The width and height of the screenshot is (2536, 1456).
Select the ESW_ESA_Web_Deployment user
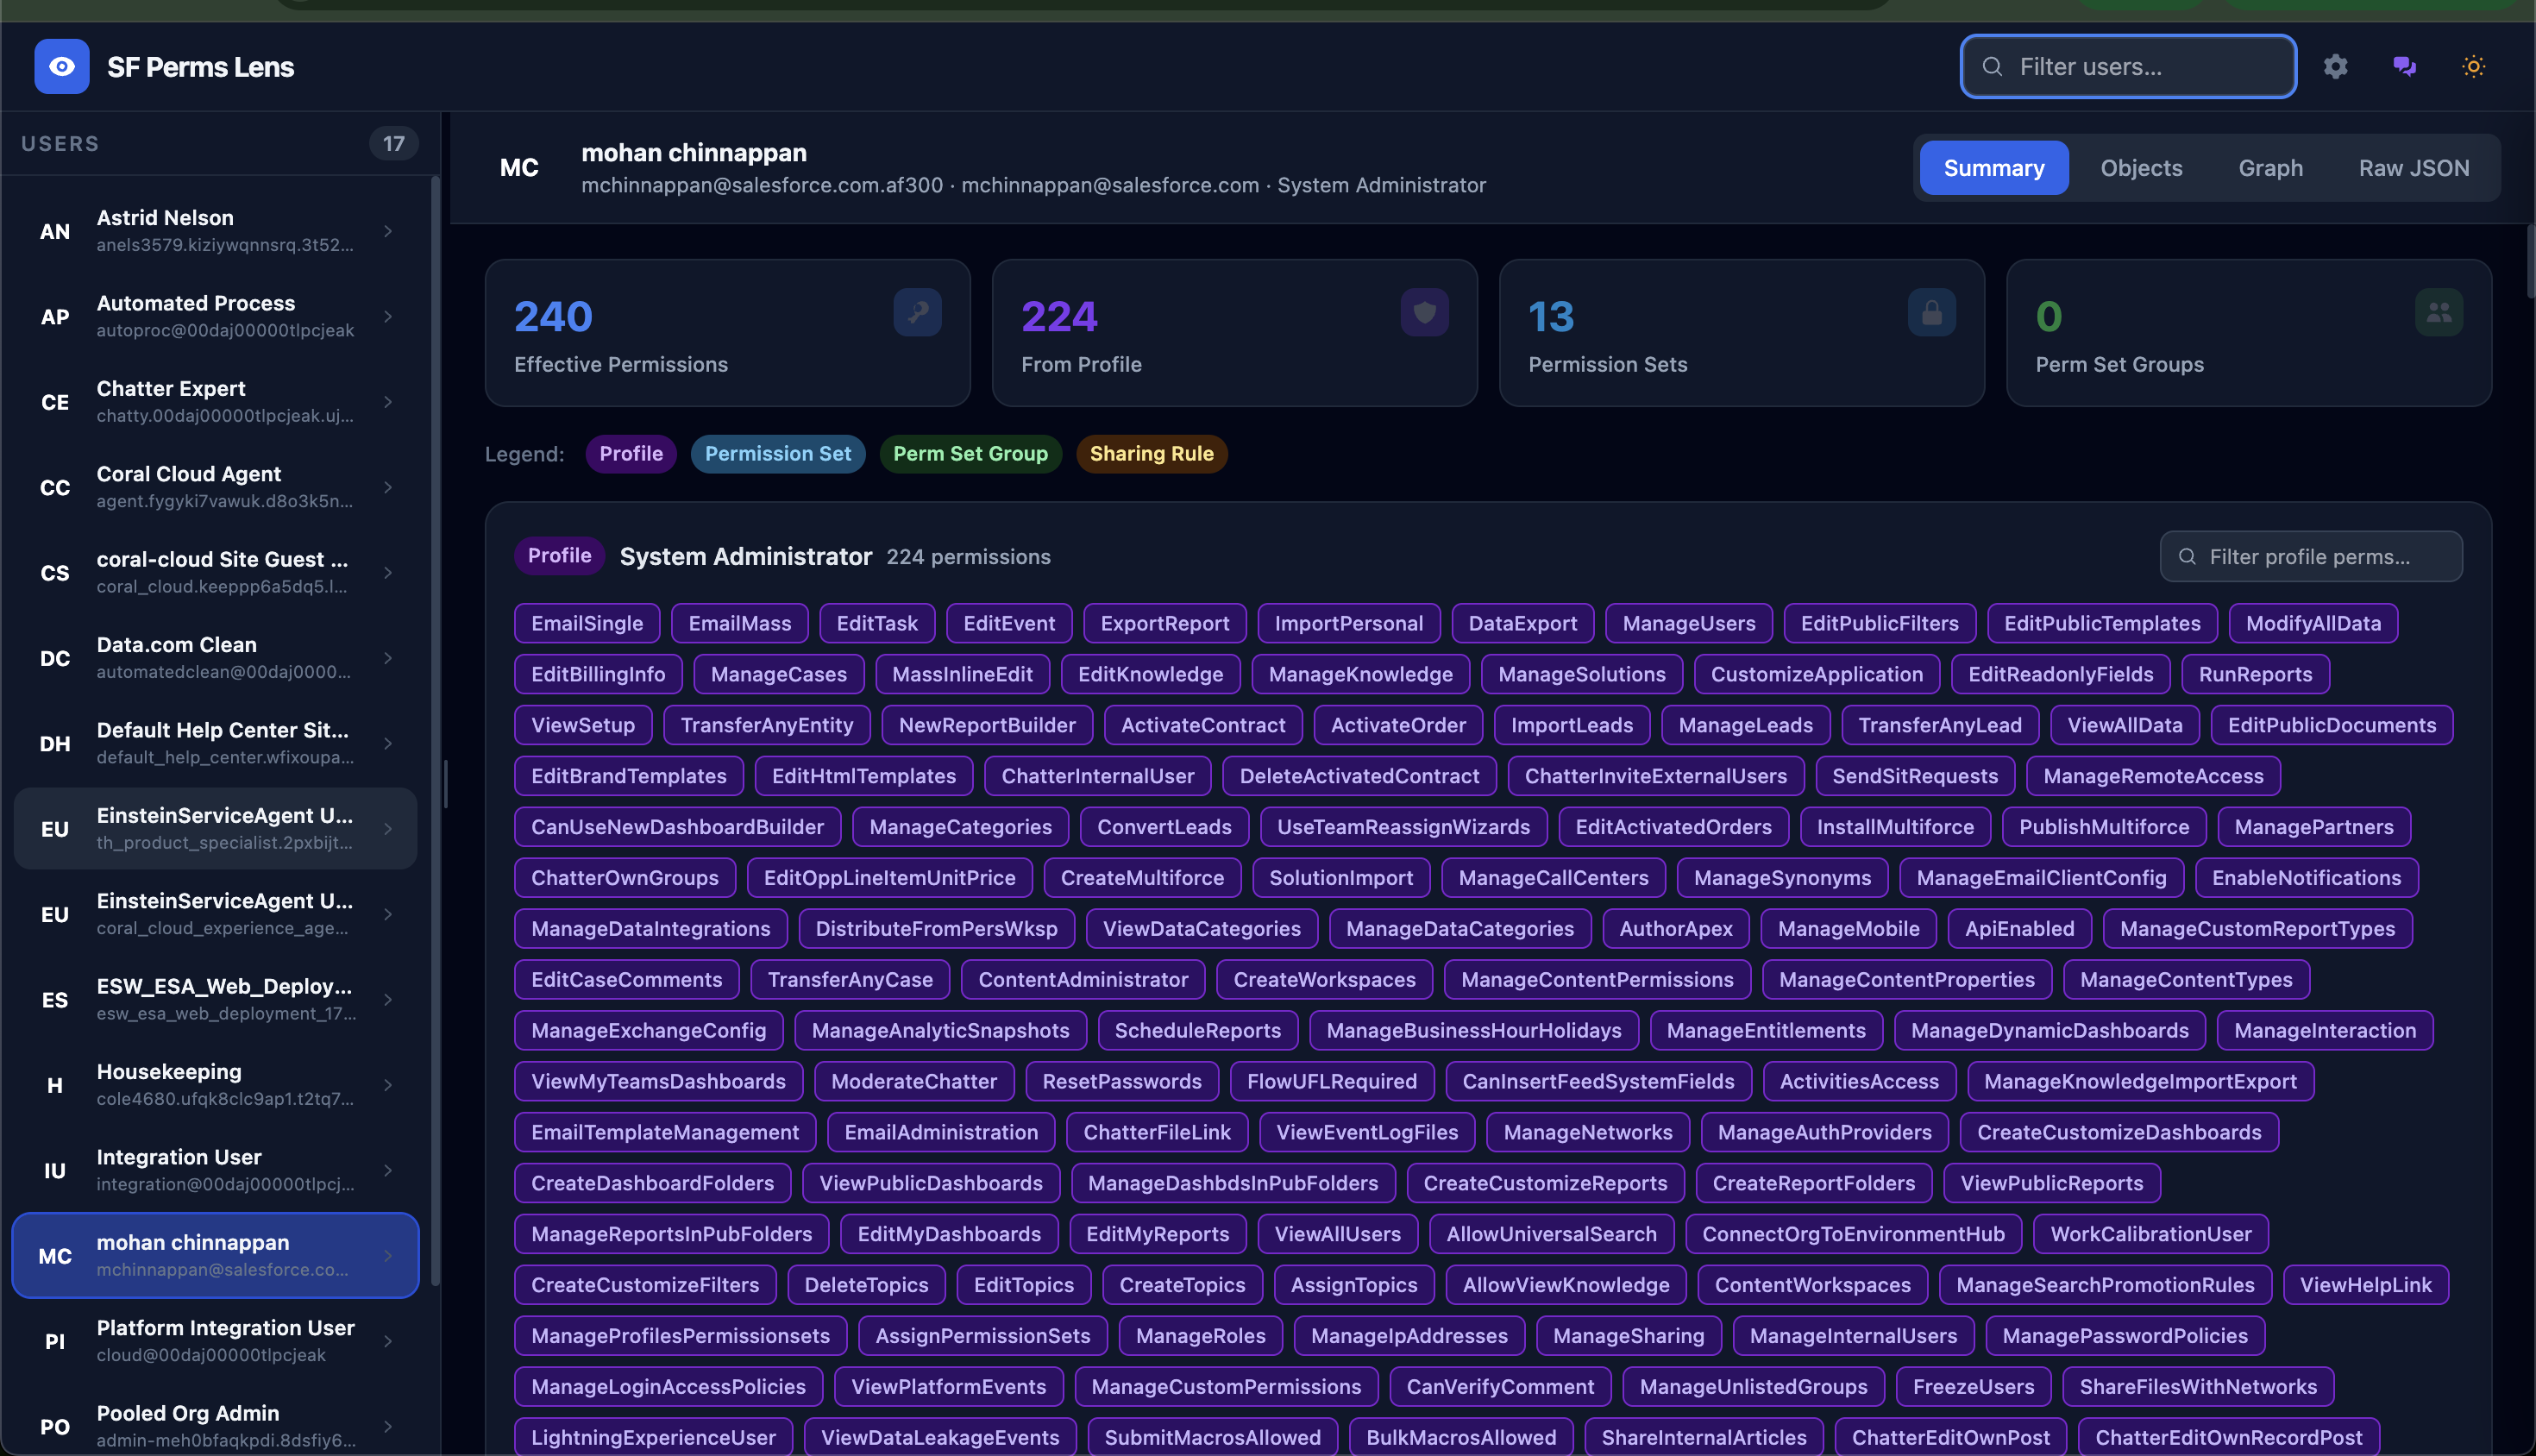[215, 1000]
